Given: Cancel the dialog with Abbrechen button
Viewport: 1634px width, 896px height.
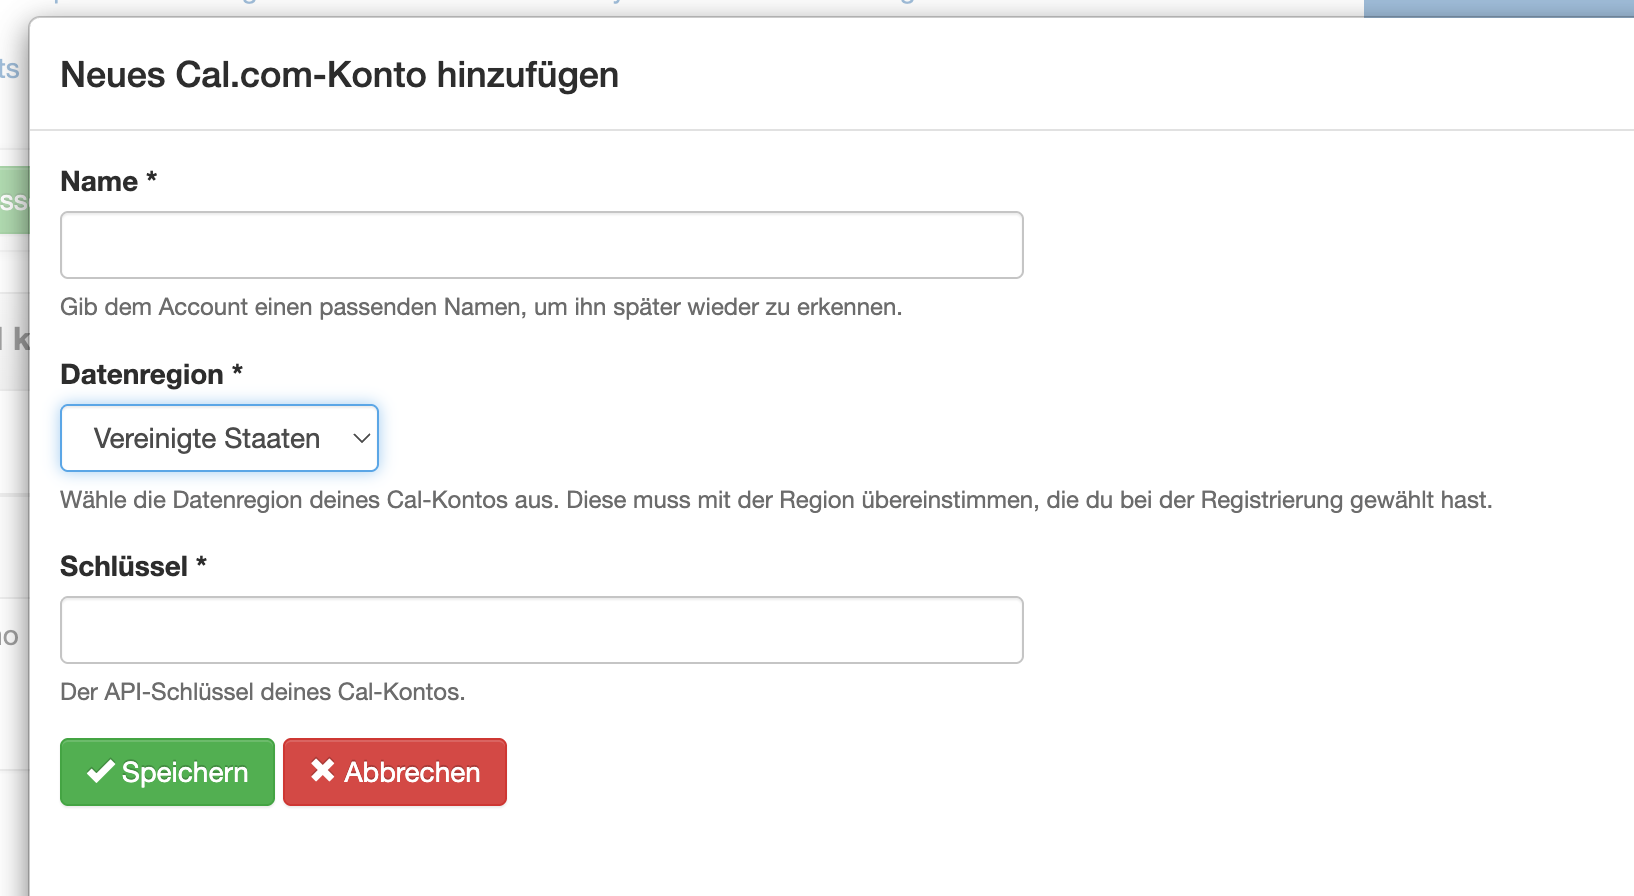Looking at the screenshot, I should coord(395,772).
